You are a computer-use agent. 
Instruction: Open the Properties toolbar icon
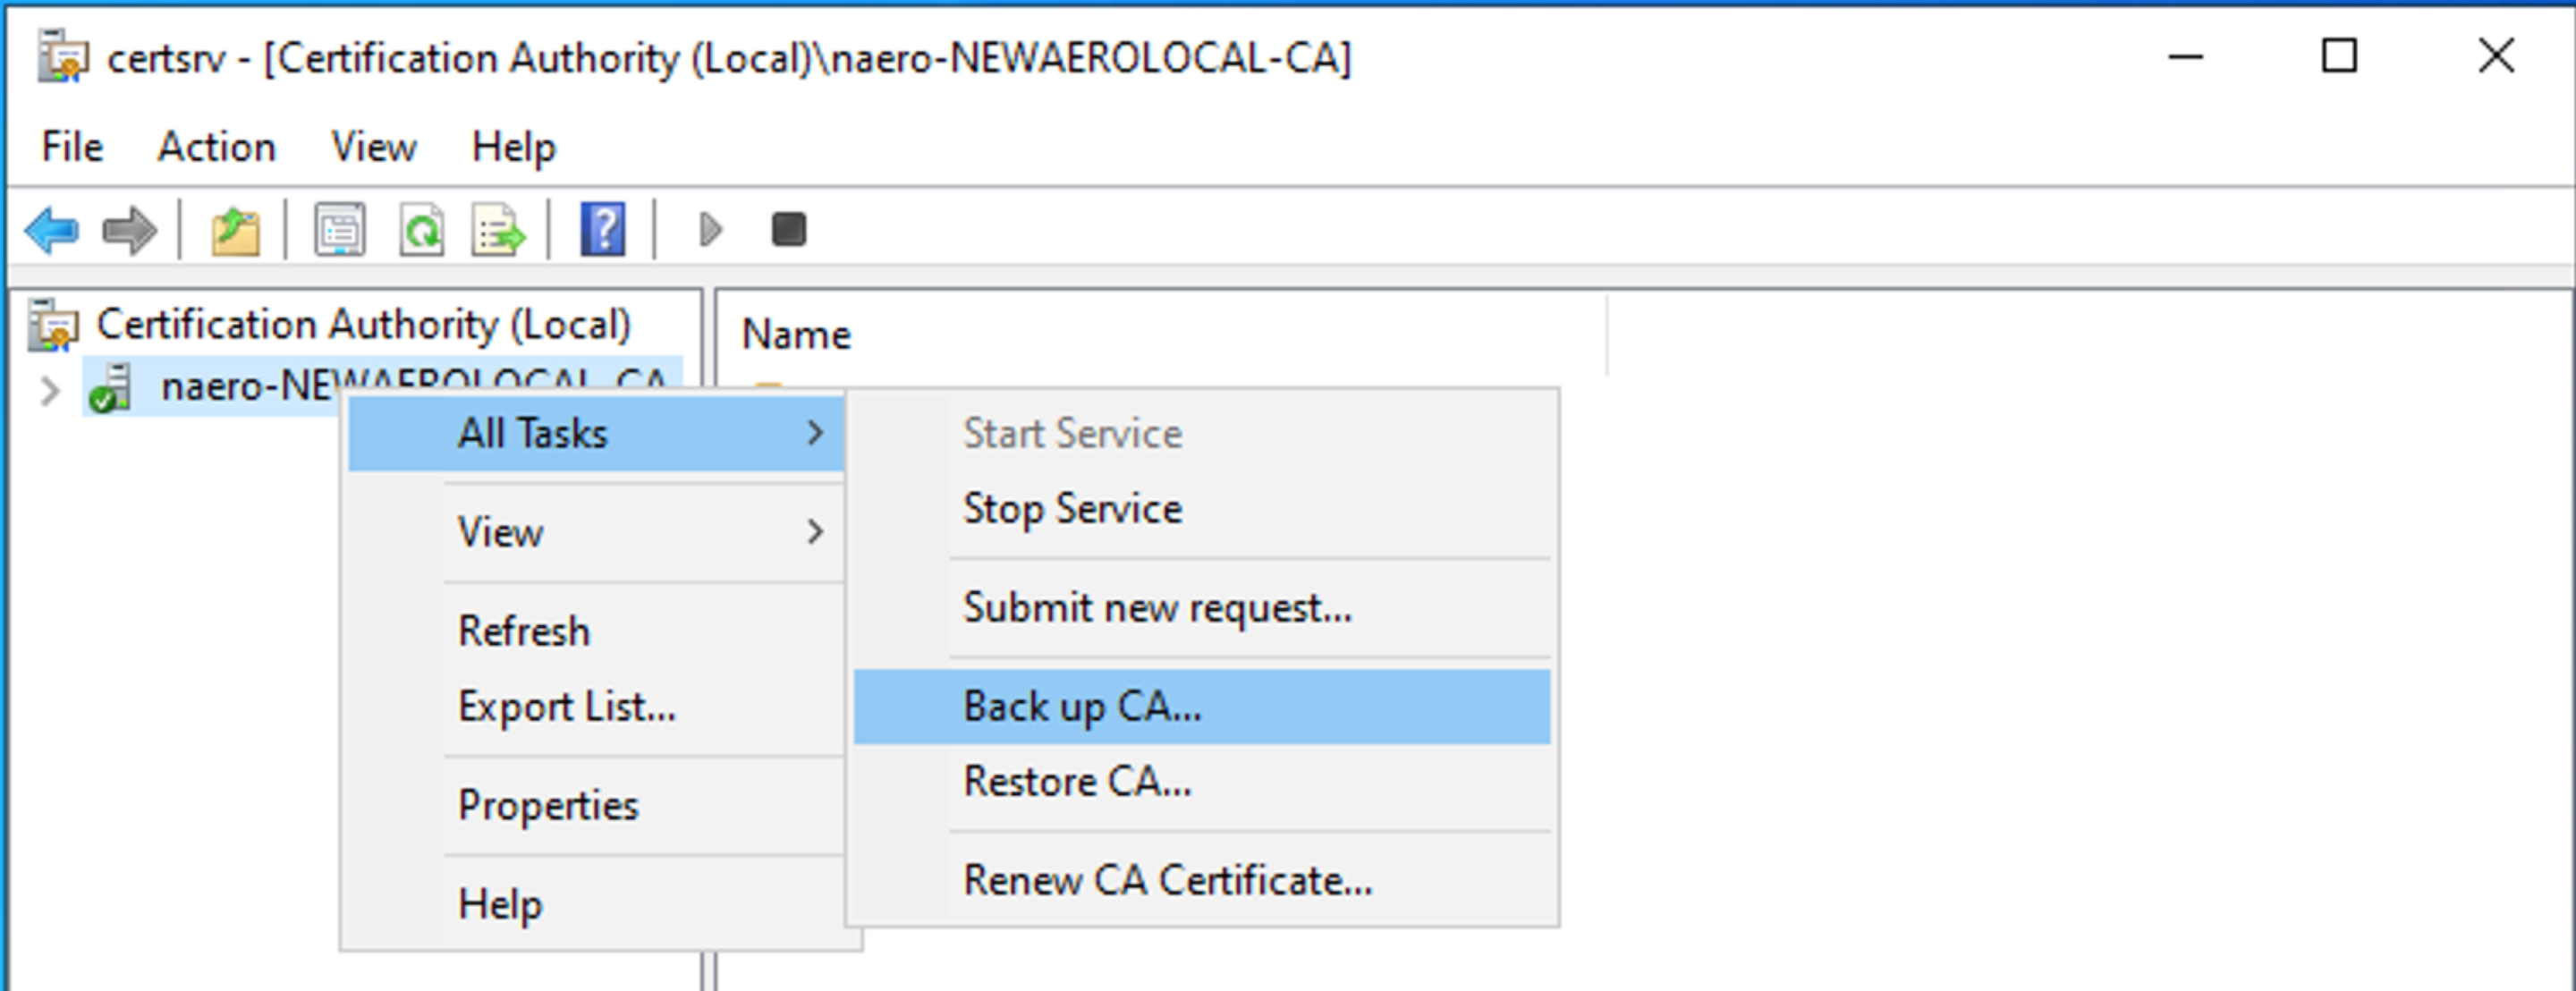(340, 230)
